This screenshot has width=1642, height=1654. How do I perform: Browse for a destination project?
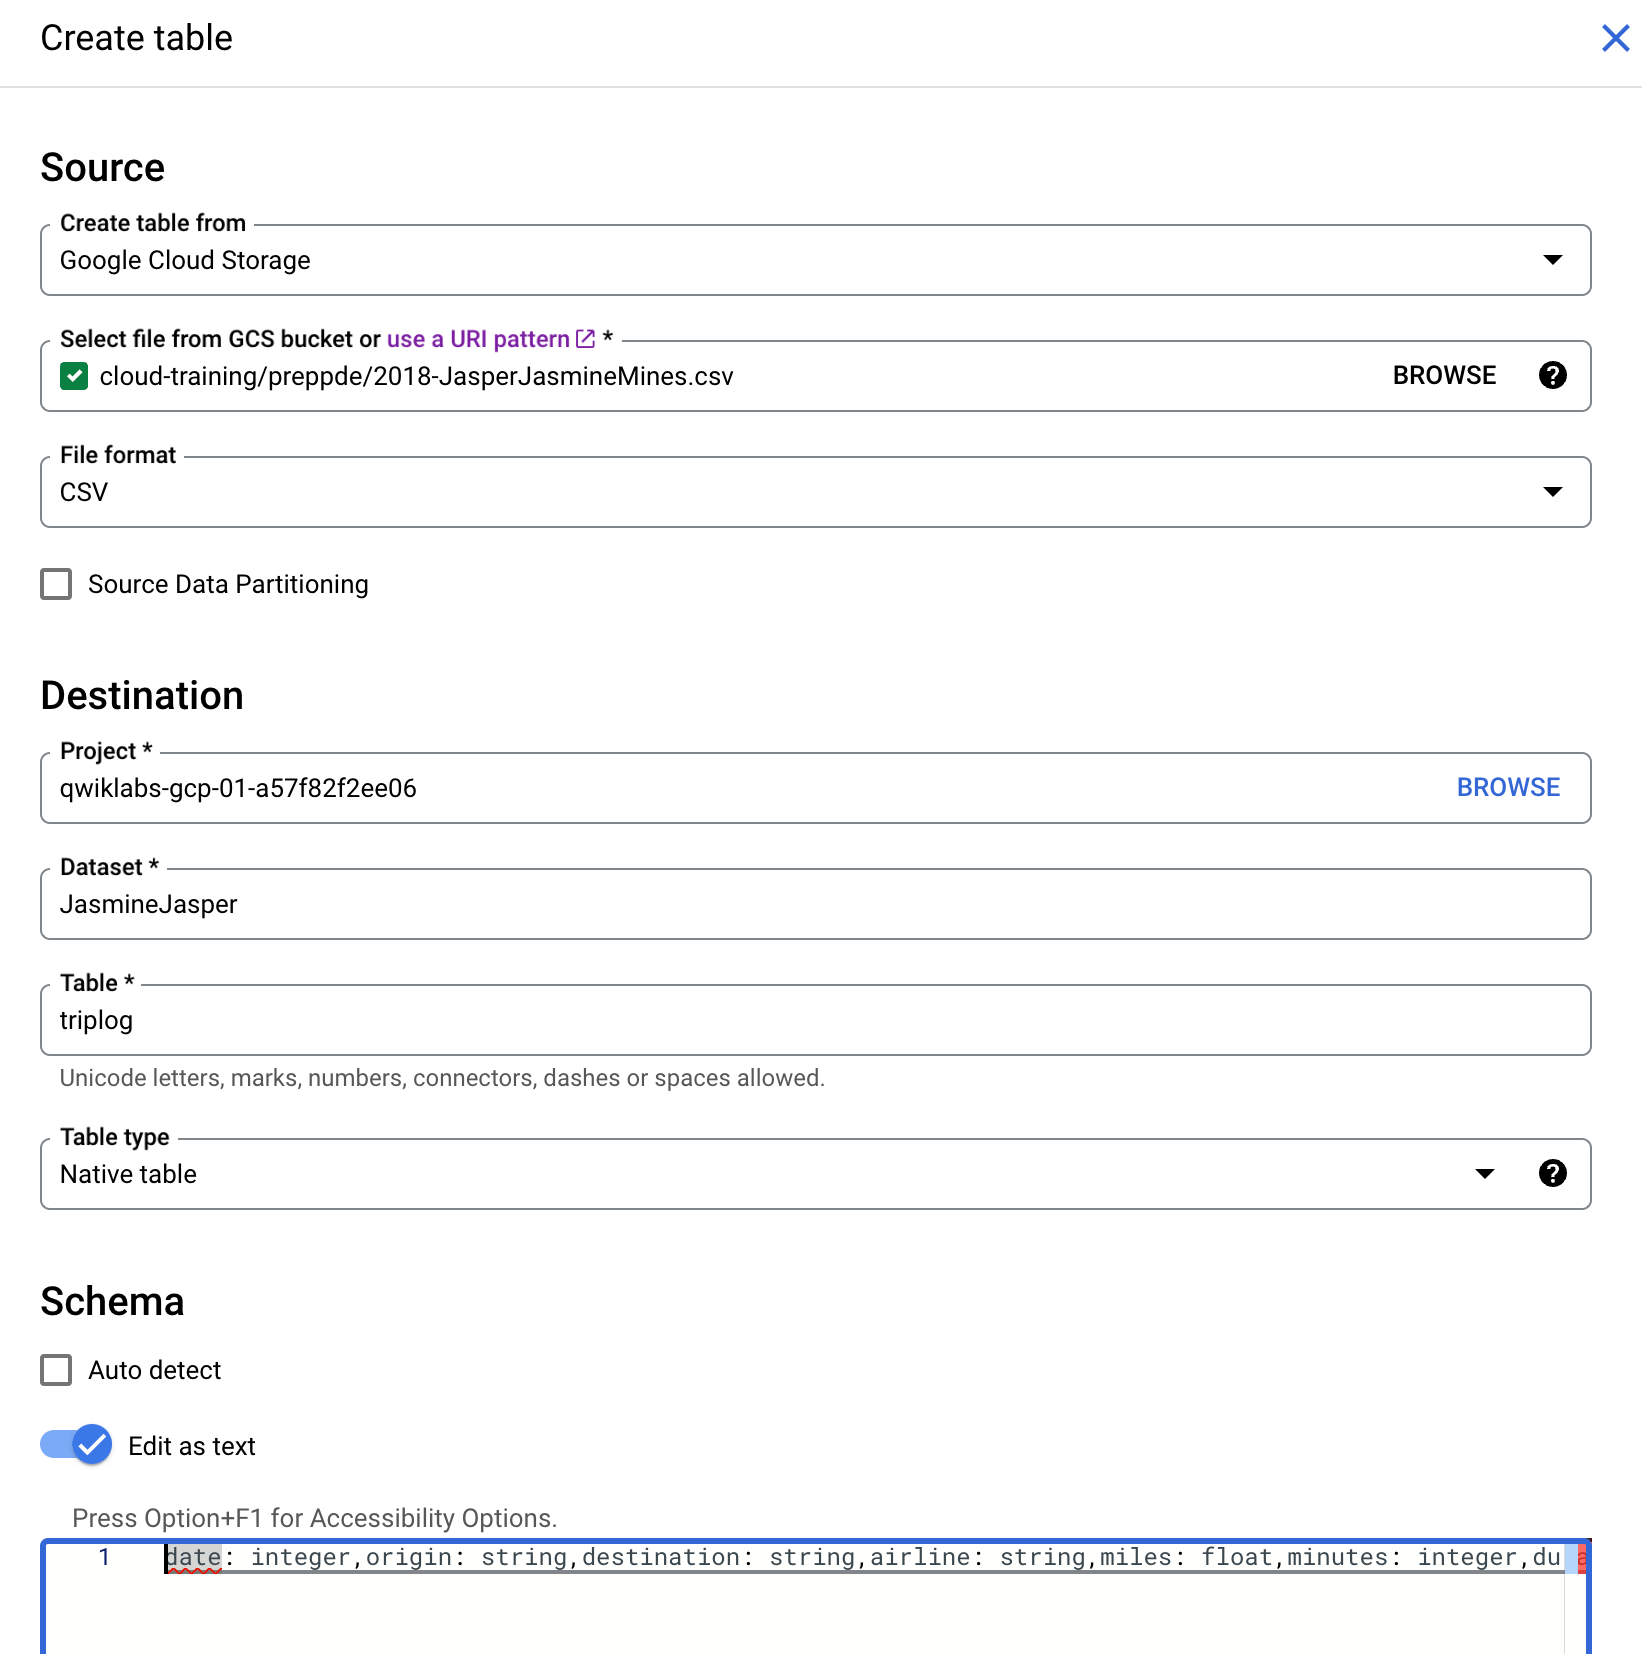1508,787
